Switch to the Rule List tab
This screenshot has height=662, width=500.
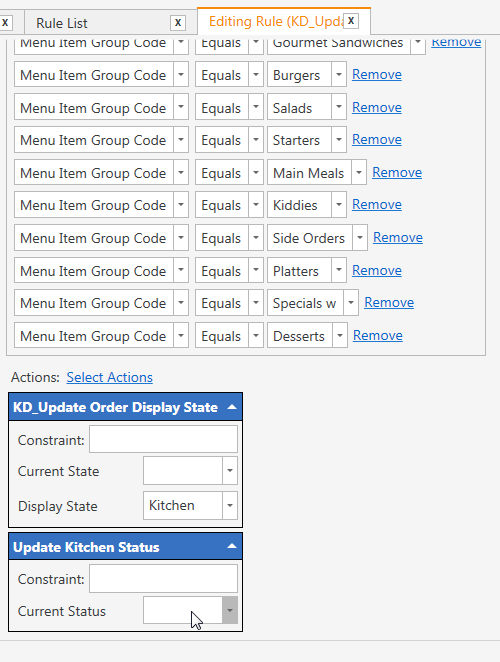coord(62,23)
